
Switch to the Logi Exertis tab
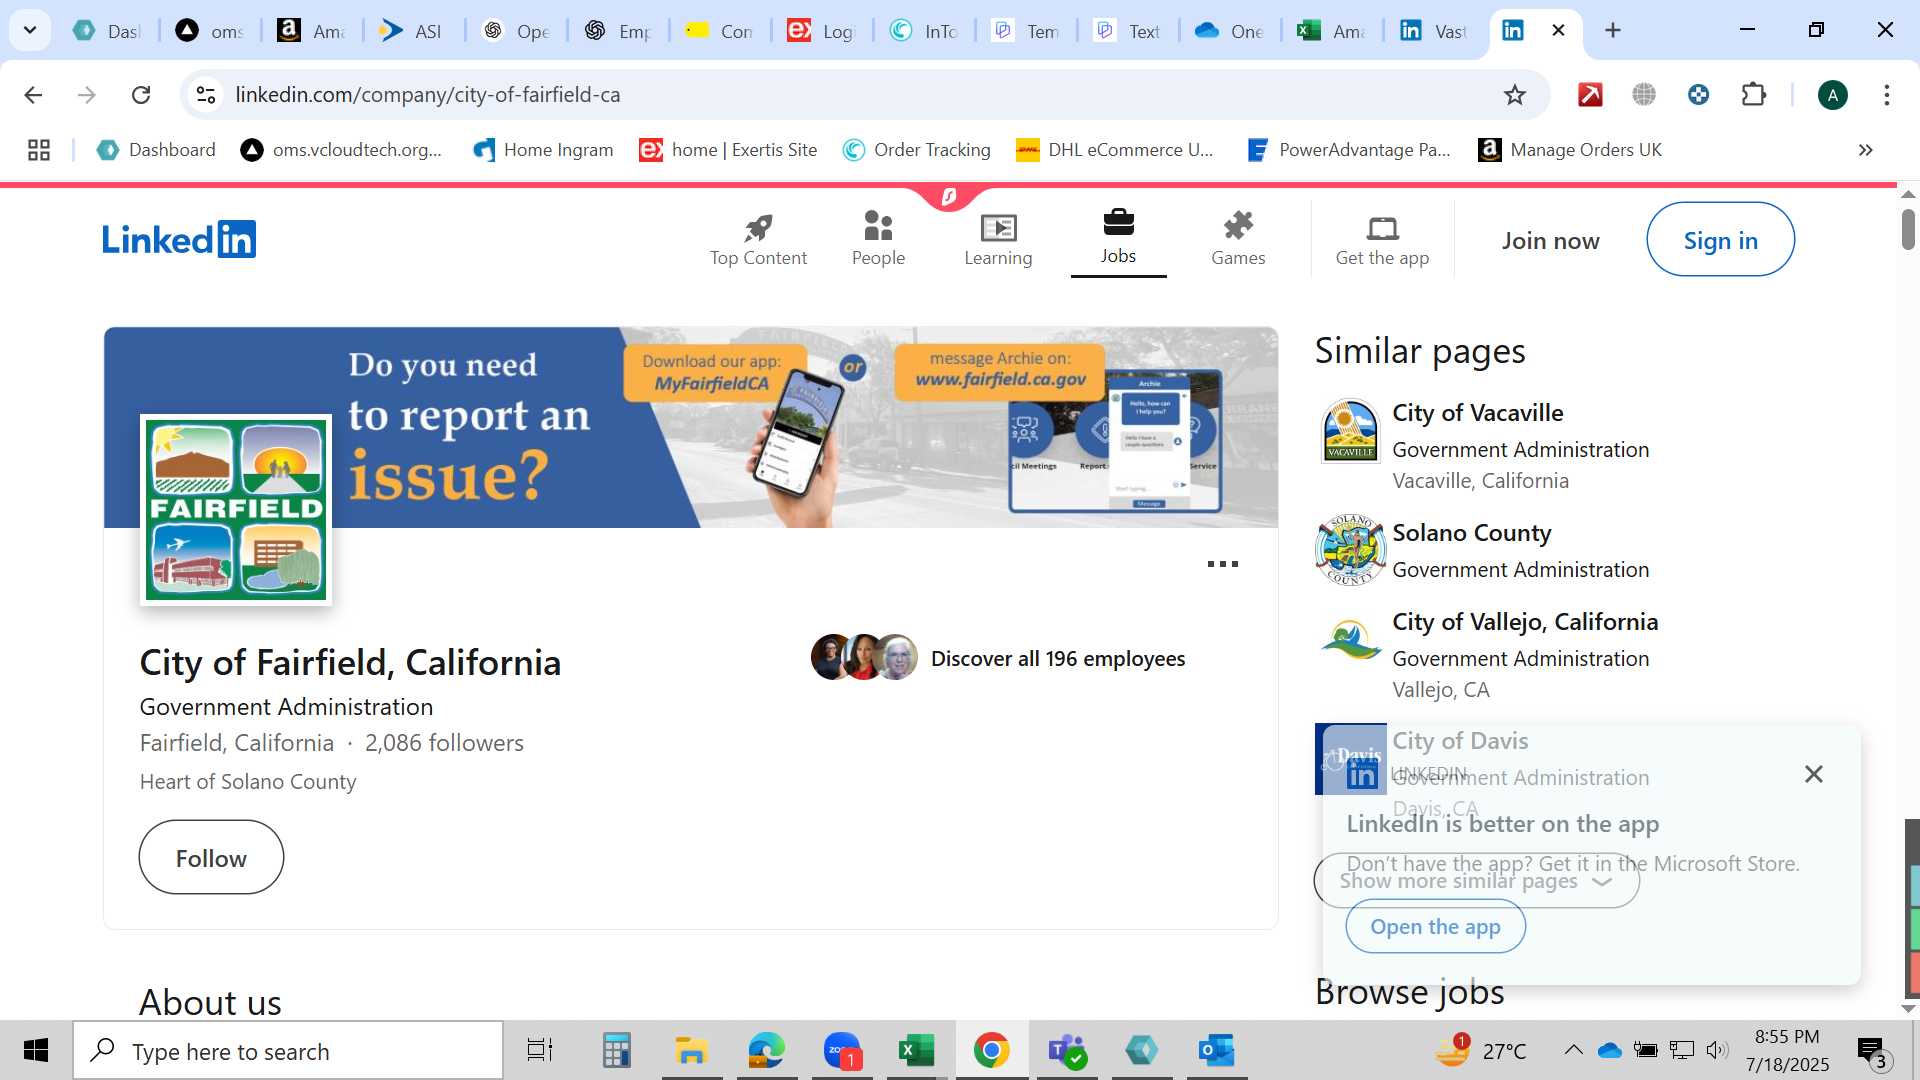(822, 31)
